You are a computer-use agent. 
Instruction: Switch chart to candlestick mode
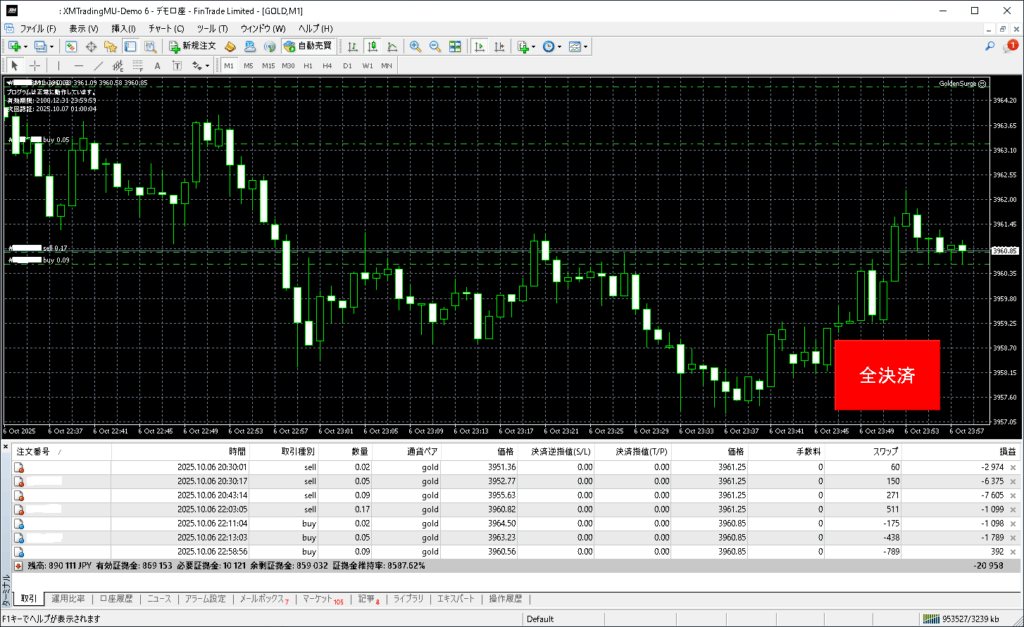(371, 47)
